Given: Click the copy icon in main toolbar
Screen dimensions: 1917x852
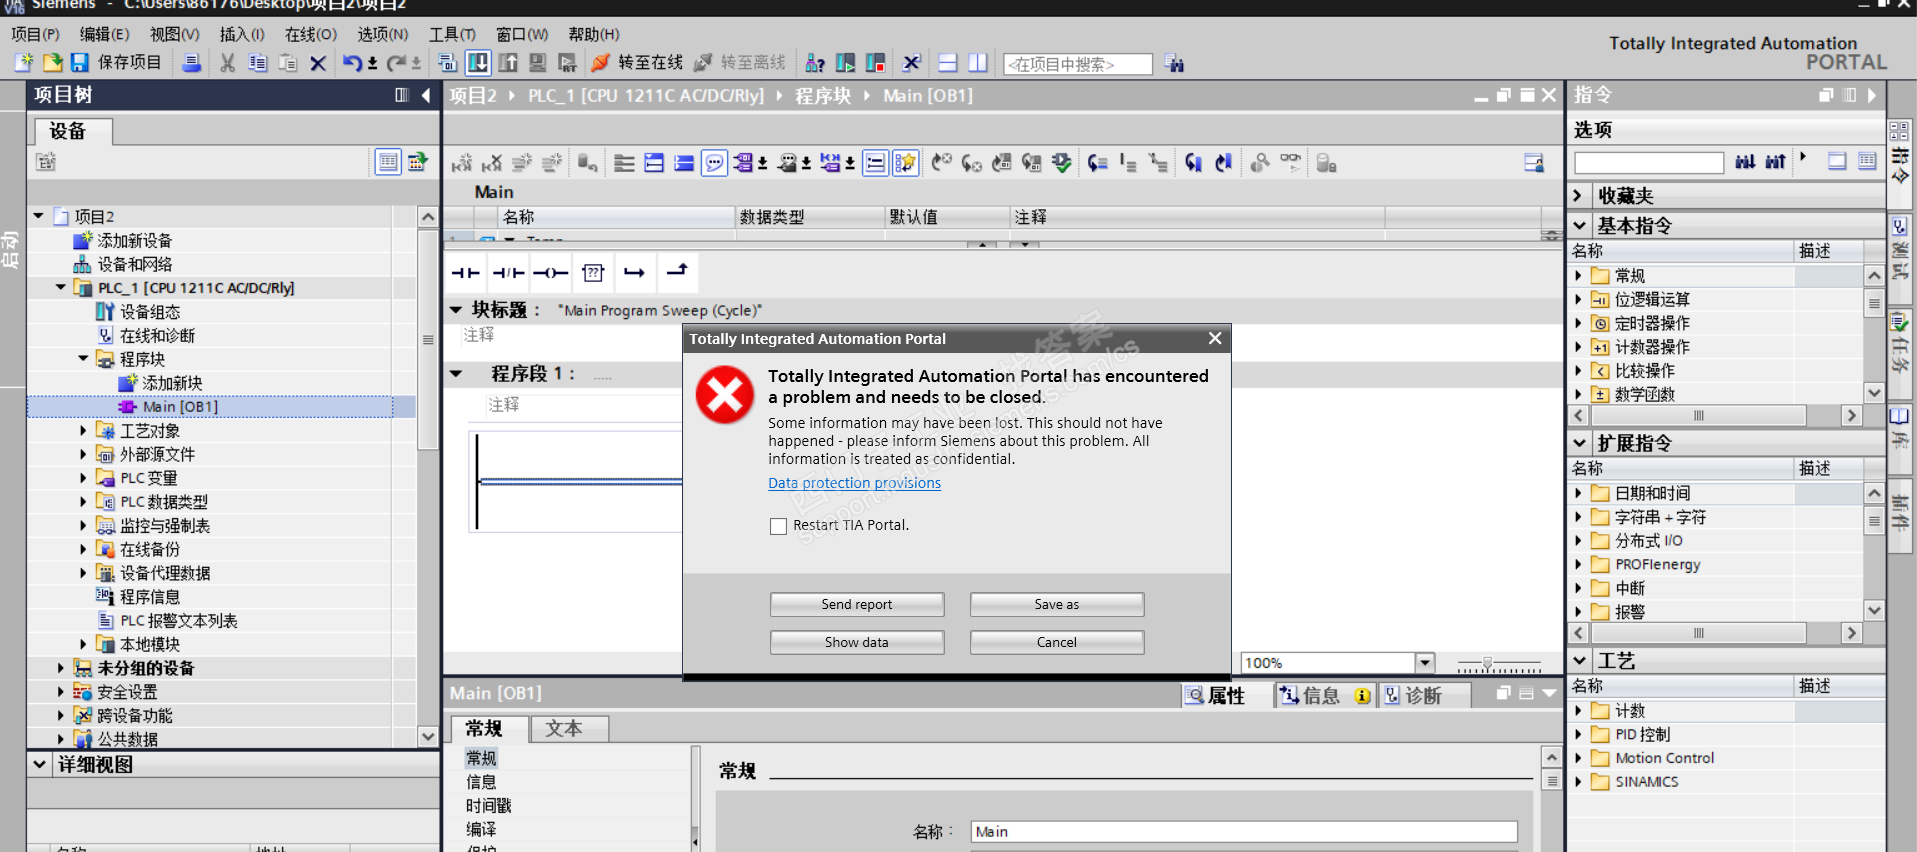Looking at the screenshot, I should tap(257, 63).
